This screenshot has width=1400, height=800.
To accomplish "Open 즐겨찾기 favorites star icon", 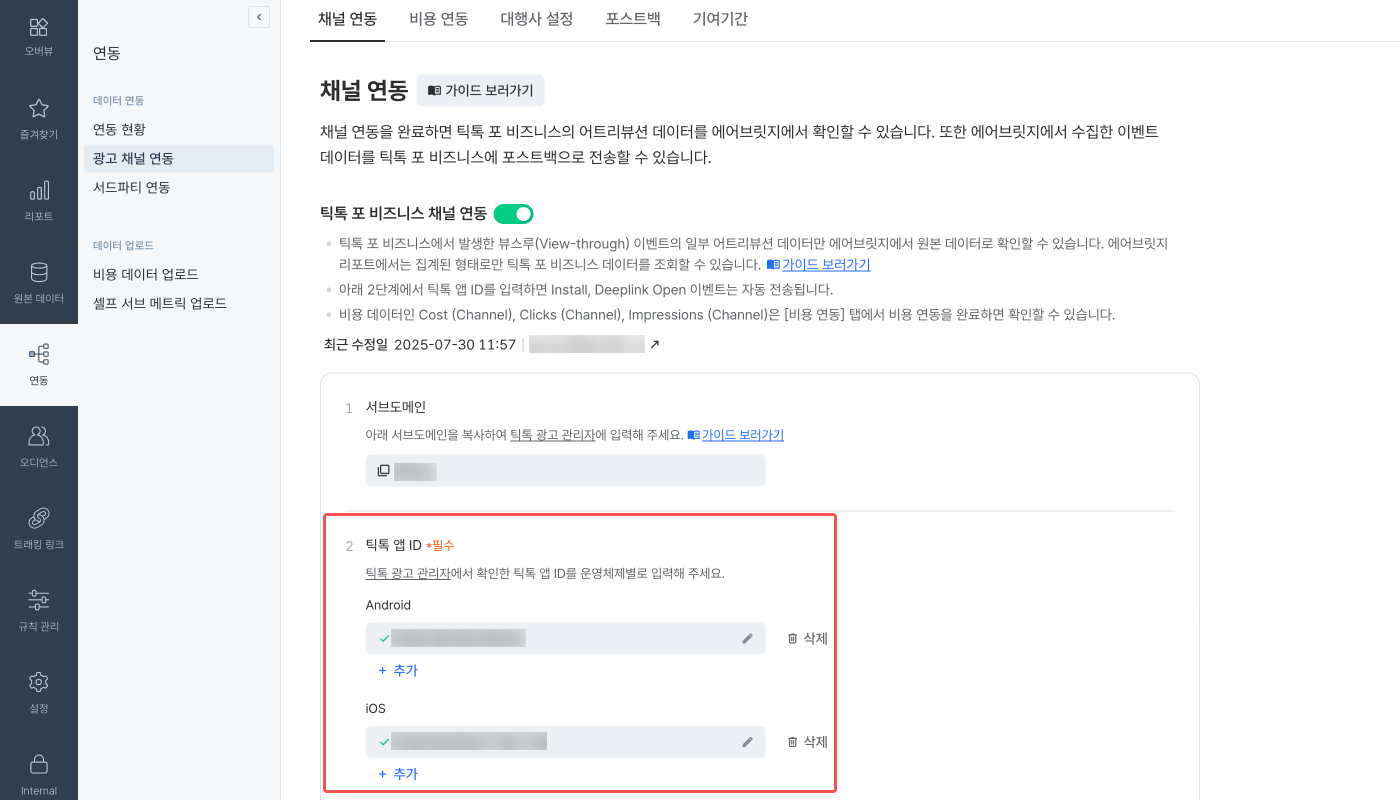I will [38, 108].
